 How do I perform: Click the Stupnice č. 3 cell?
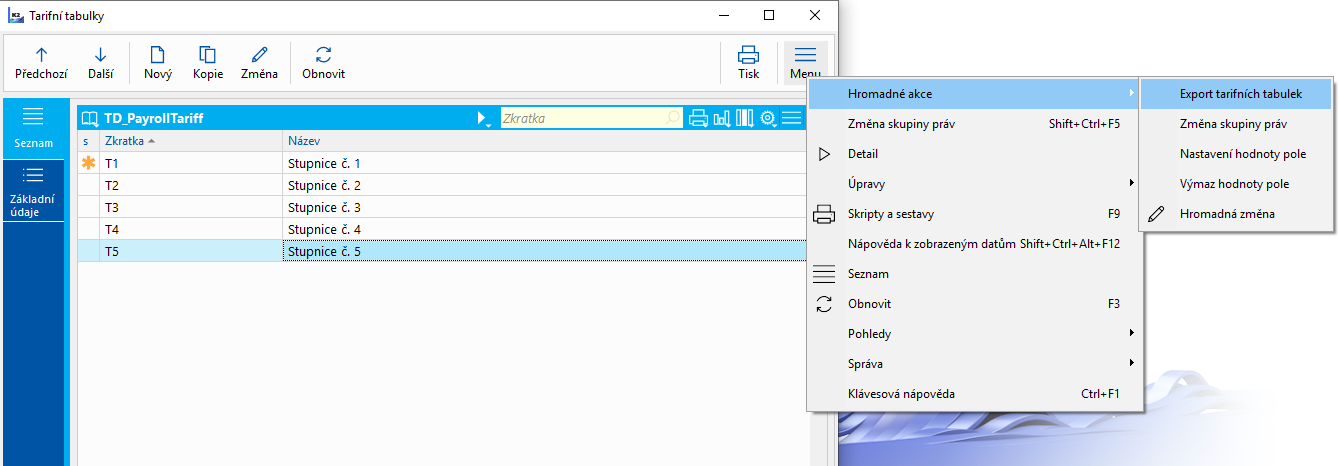pos(545,207)
